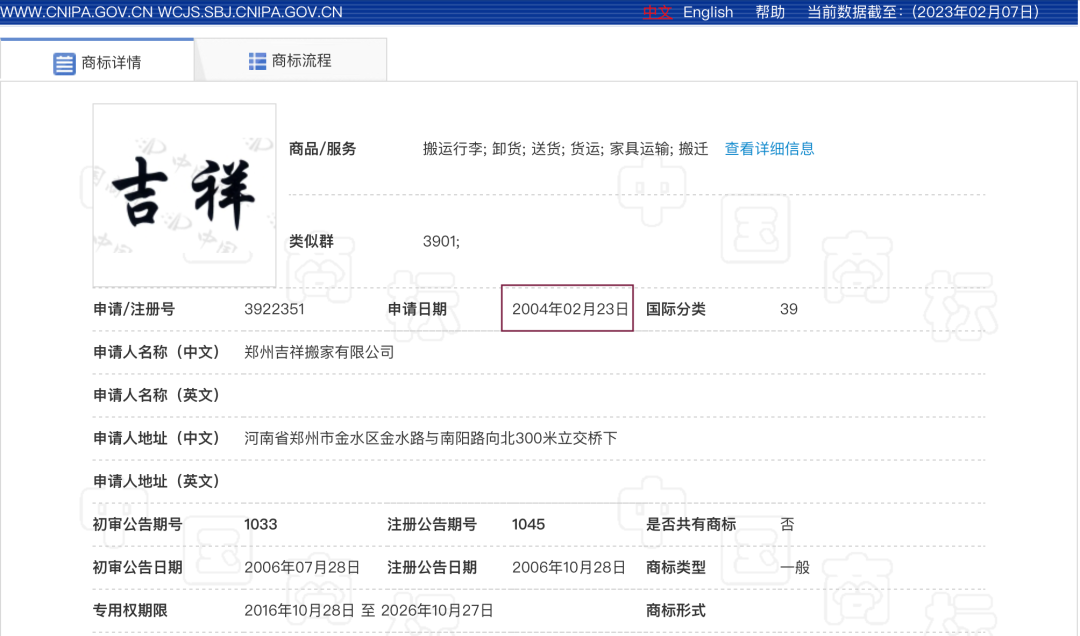Click registration announcement issue number 1045
1080x636 pixels.
(528, 524)
